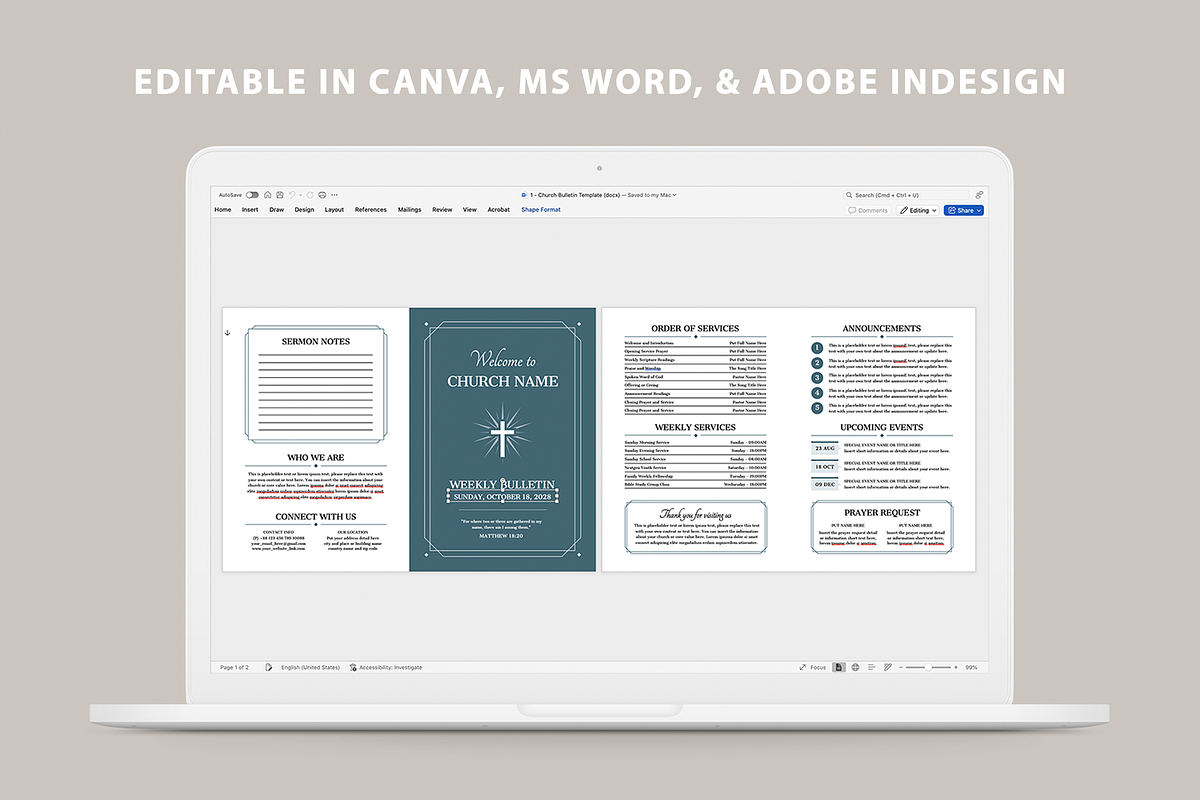Click the blue Share button

[x=964, y=210]
